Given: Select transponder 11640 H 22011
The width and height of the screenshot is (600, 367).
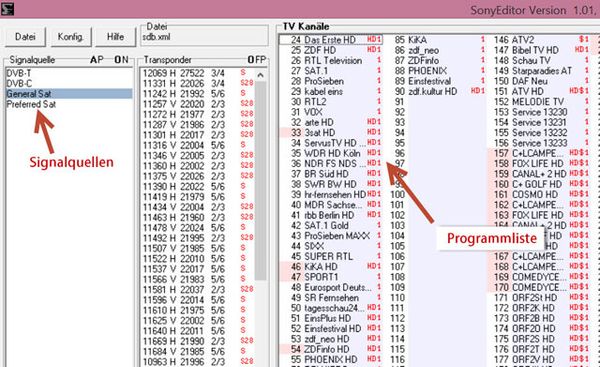Looking at the screenshot, I should click(198, 331).
